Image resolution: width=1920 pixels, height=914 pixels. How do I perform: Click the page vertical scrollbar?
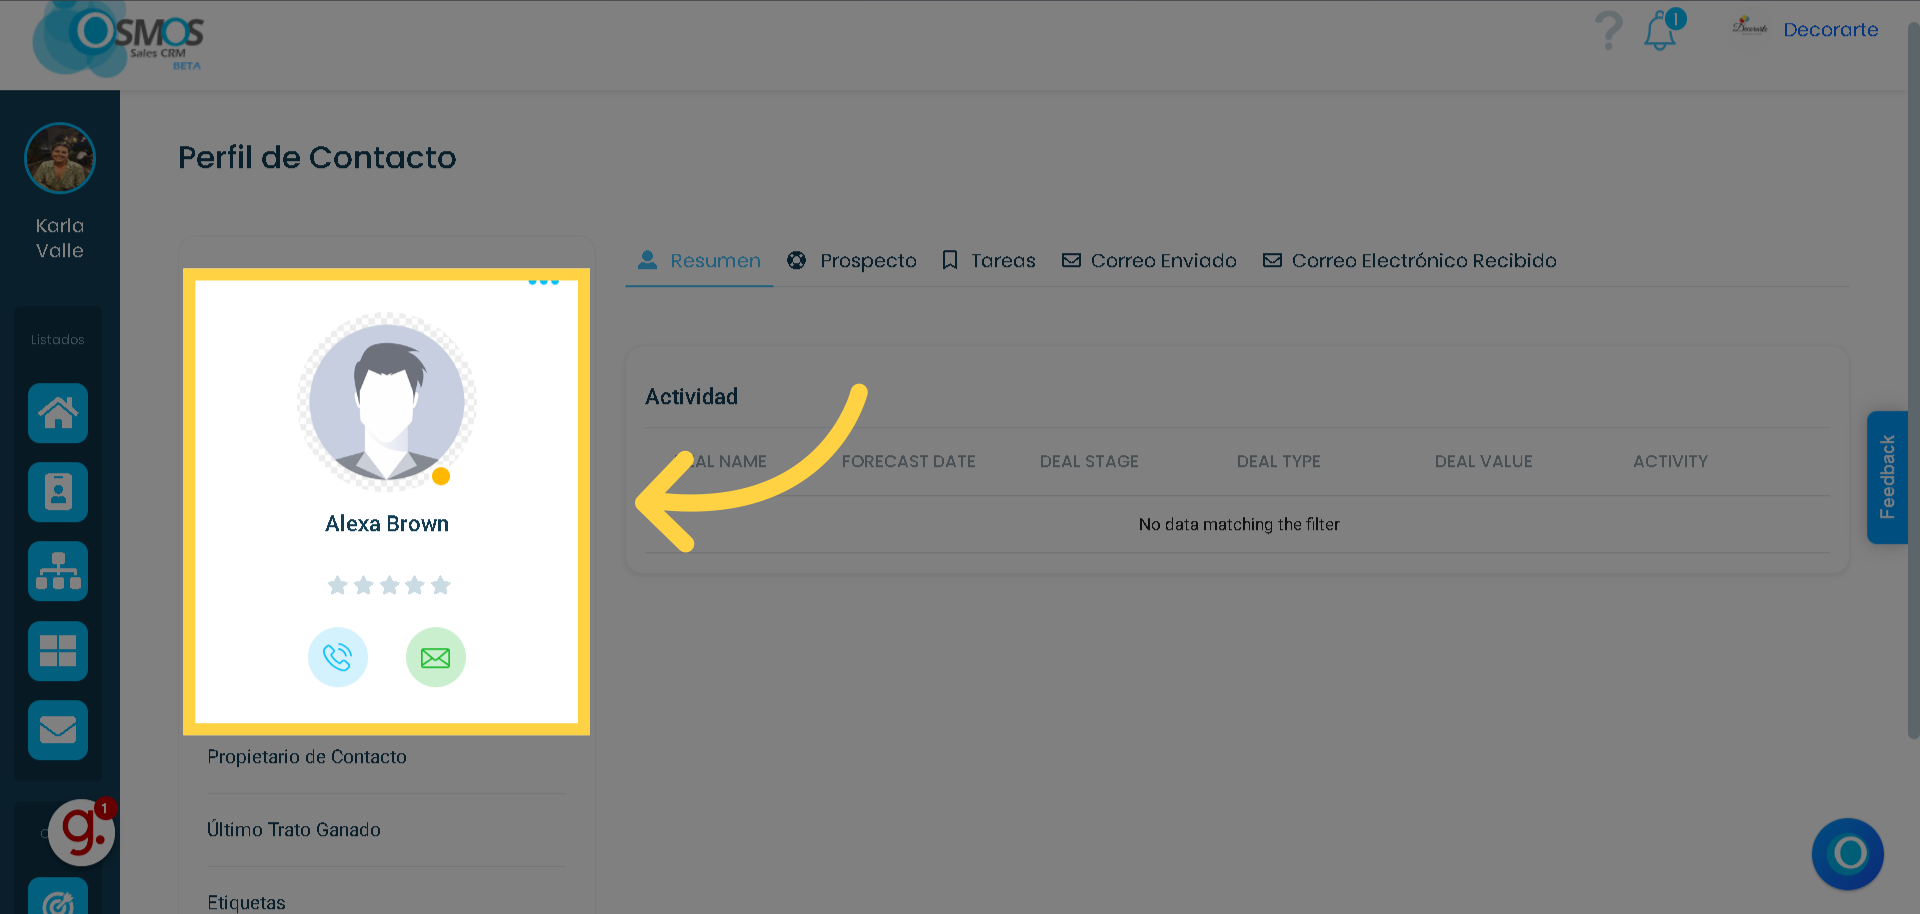point(1913,380)
